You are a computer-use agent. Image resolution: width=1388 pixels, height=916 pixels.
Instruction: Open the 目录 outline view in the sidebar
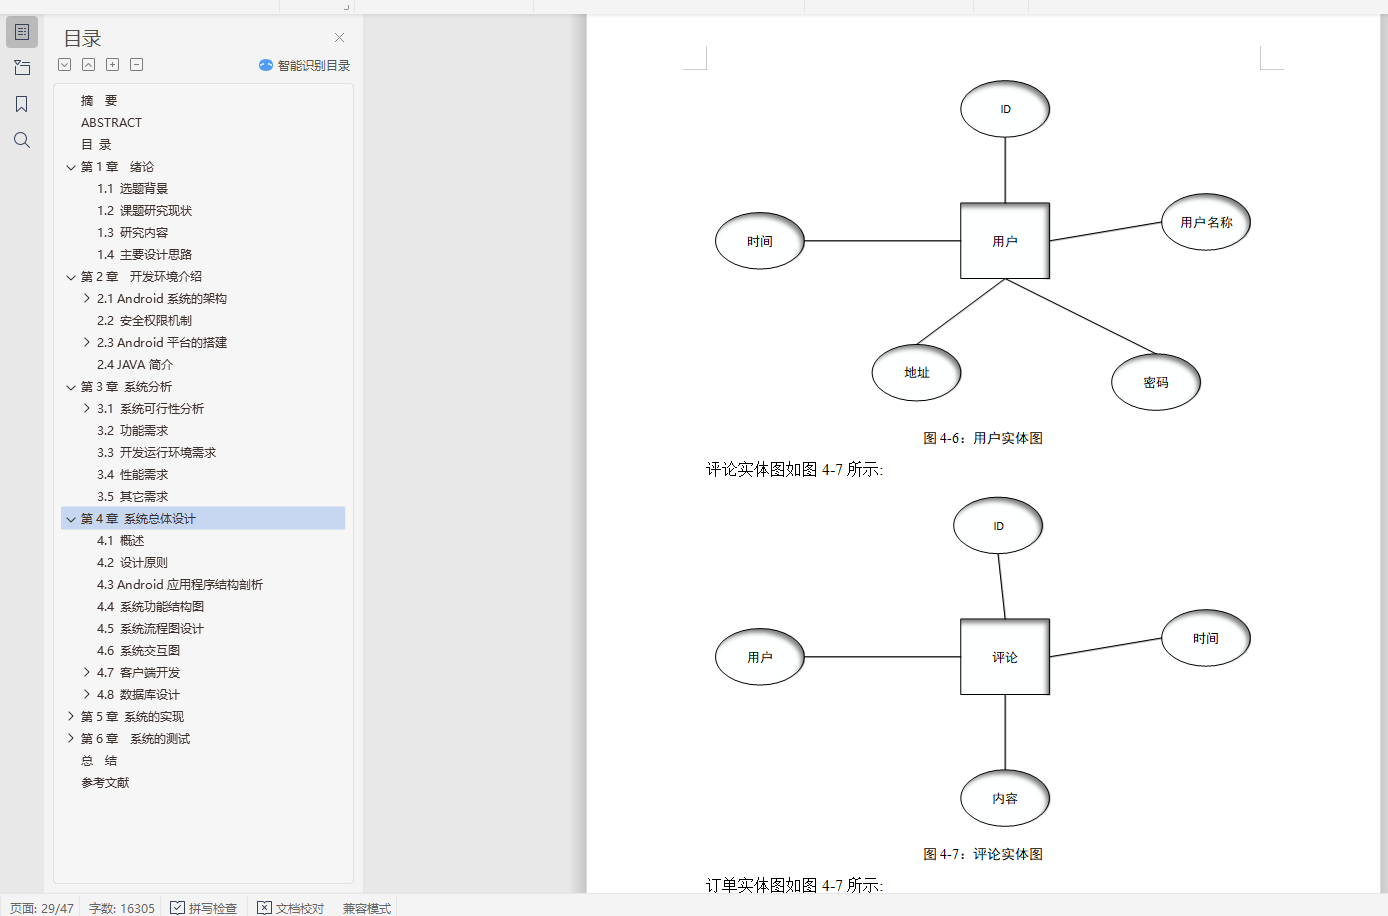22,32
